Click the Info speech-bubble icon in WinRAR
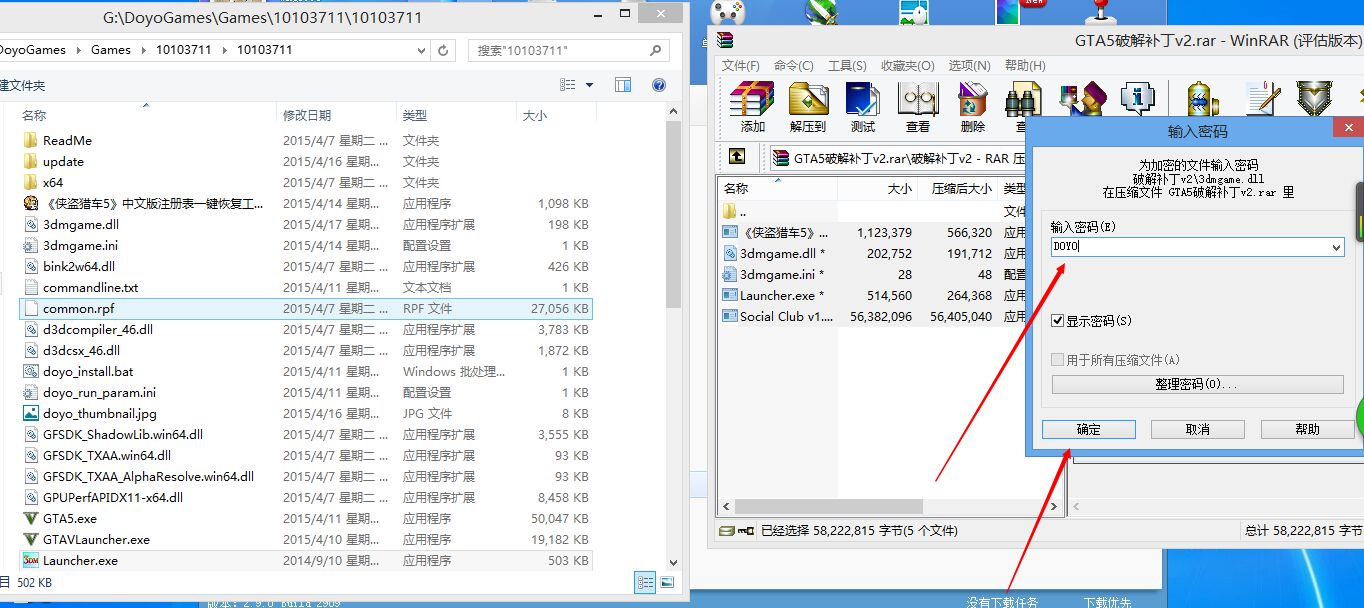 (x=1138, y=99)
